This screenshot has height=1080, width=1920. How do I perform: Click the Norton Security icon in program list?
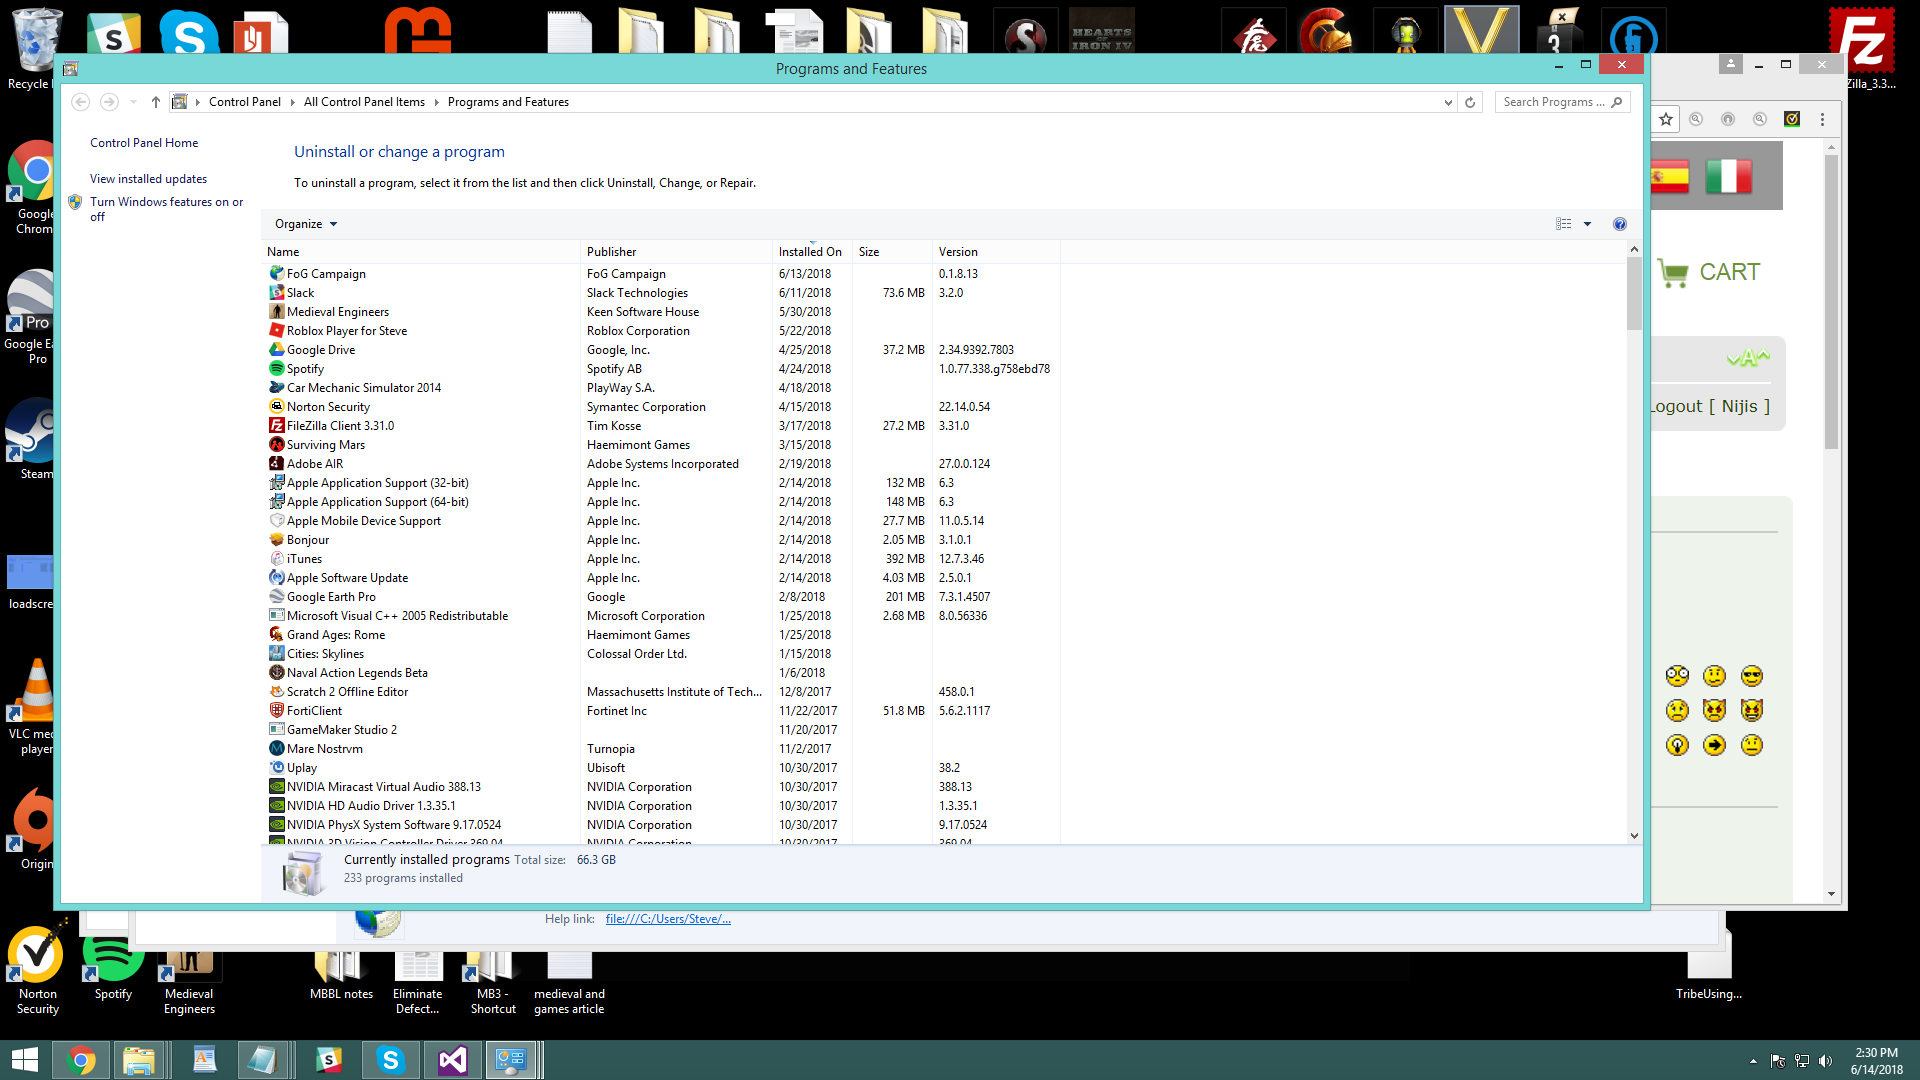pos(277,407)
